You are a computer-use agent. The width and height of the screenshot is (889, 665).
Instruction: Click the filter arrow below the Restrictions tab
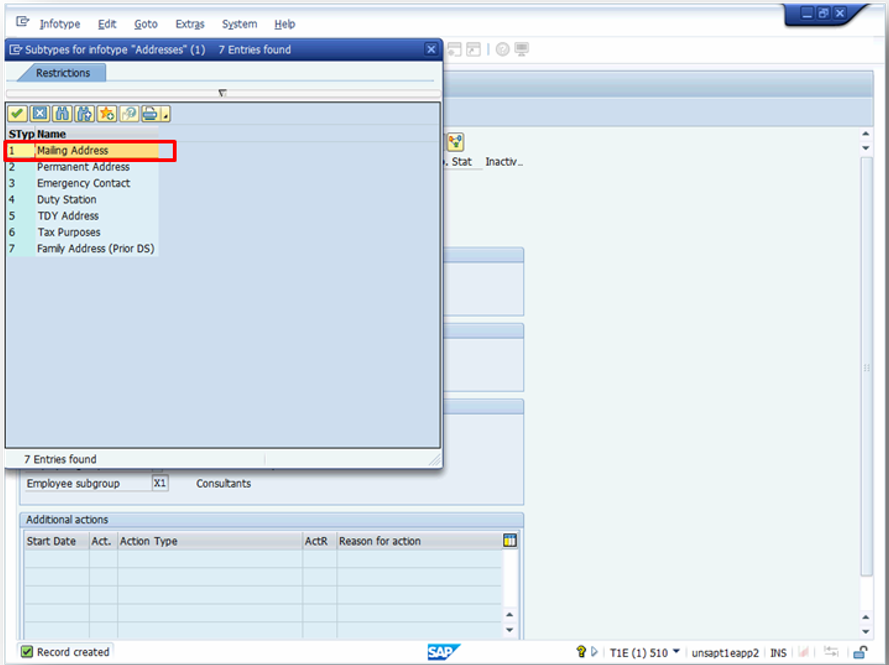222,91
